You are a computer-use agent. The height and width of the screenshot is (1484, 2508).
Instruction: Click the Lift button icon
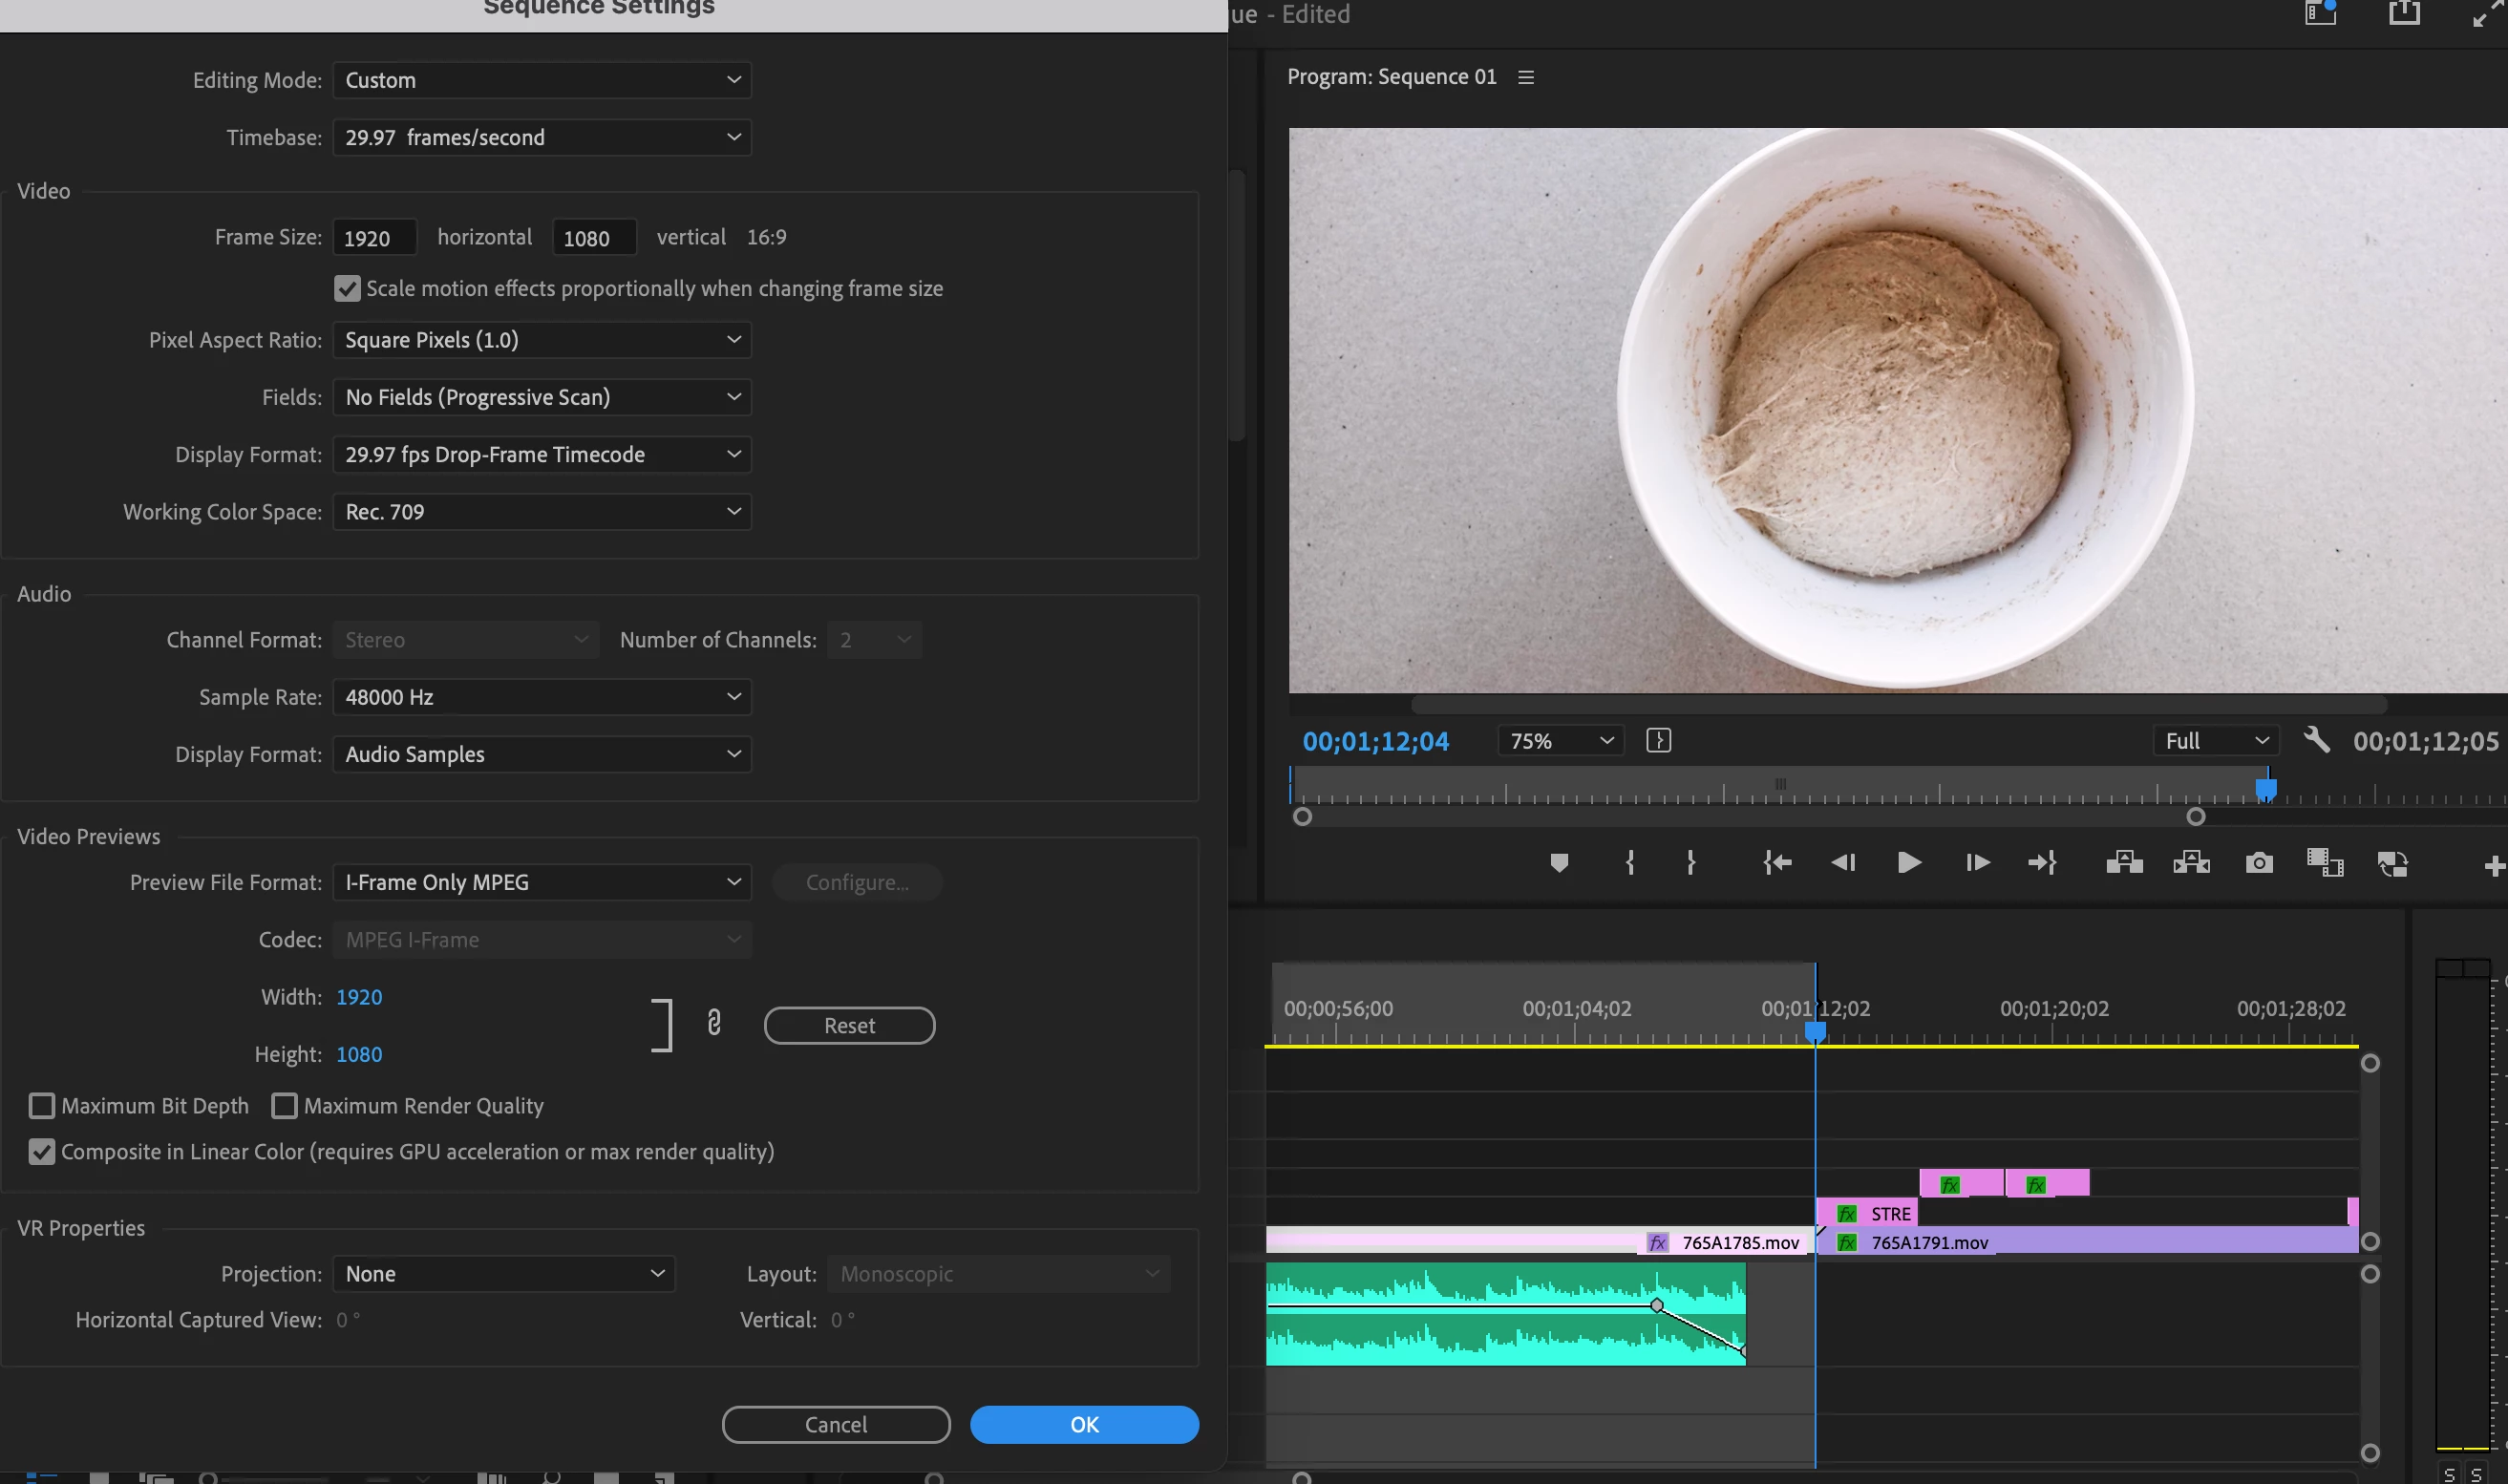tap(2123, 863)
